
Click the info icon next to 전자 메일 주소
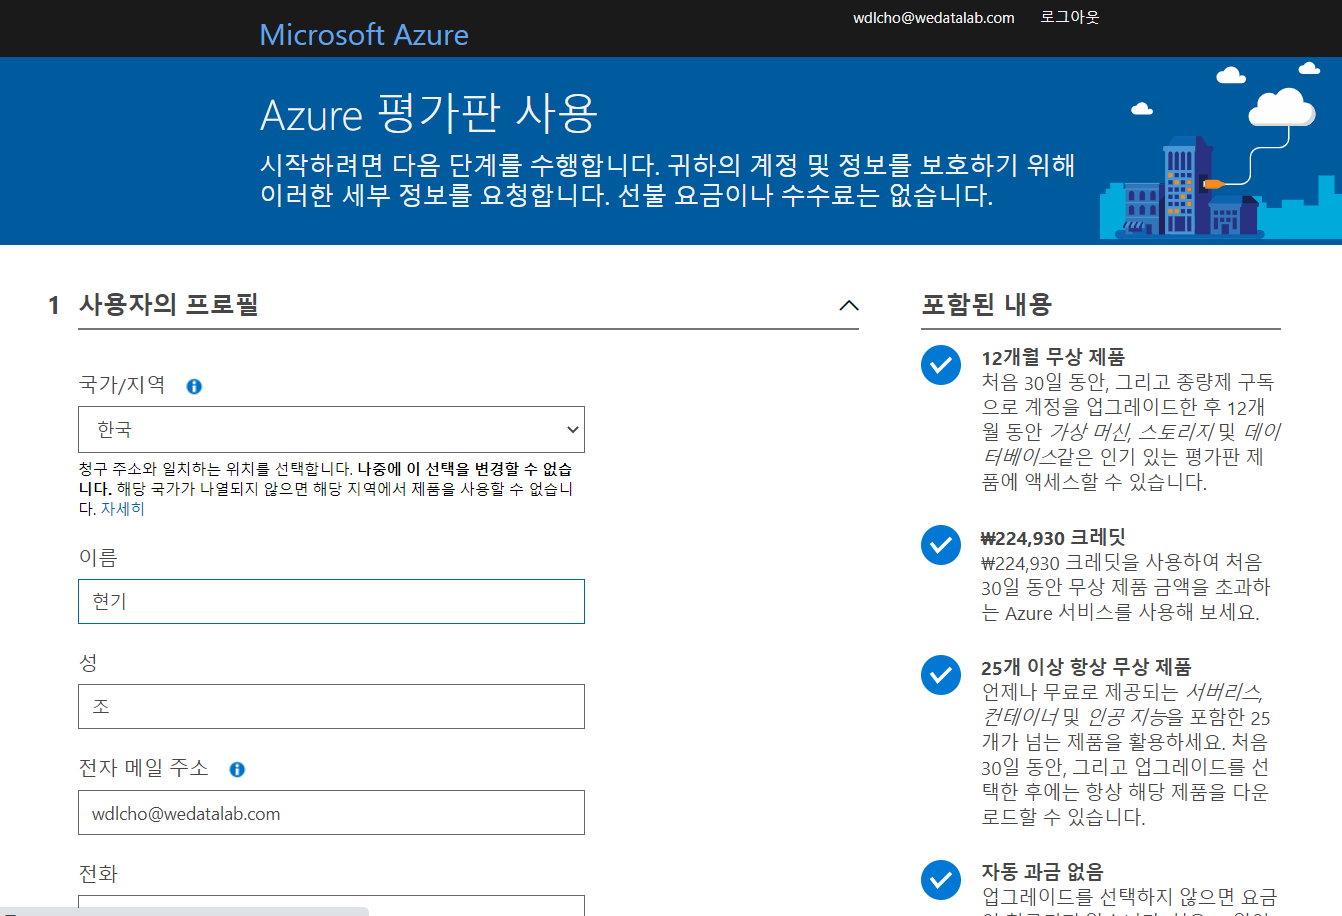coord(237,769)
